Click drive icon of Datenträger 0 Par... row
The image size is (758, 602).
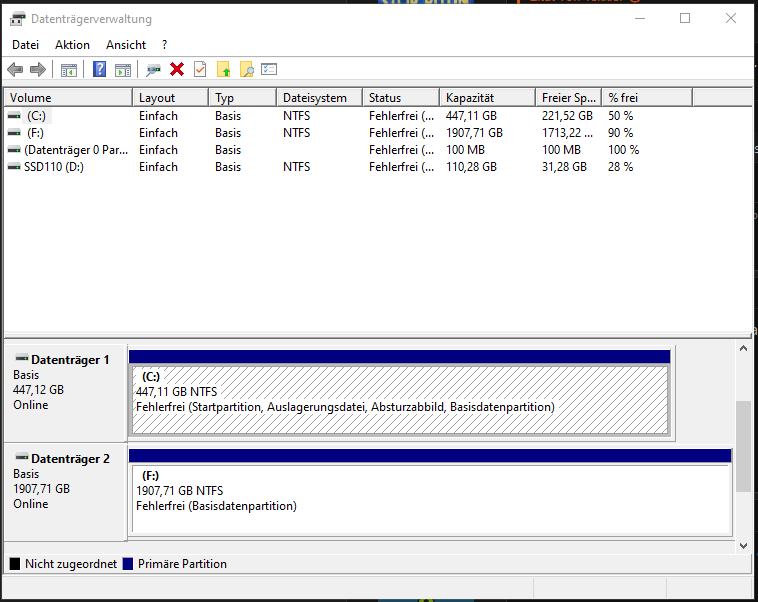[14, 150]
